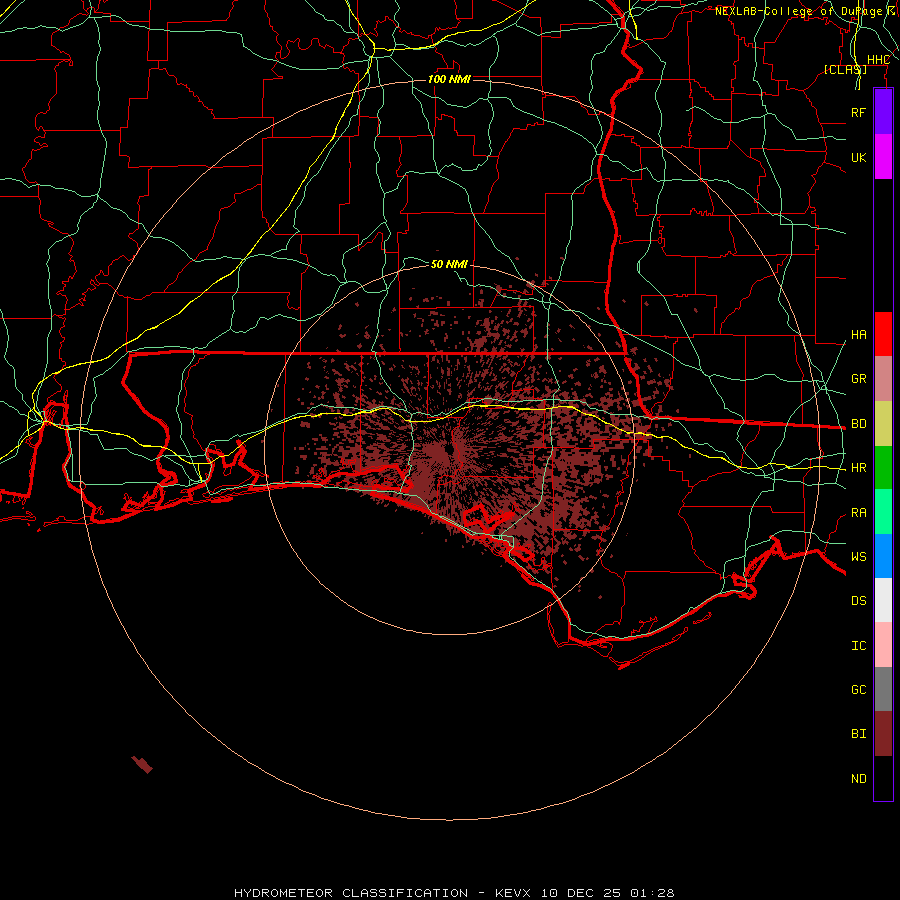900x900 pixels.
Task: Click the IC light-pink legend swatch
Action: pyautogui.click(x=883, y=645)
